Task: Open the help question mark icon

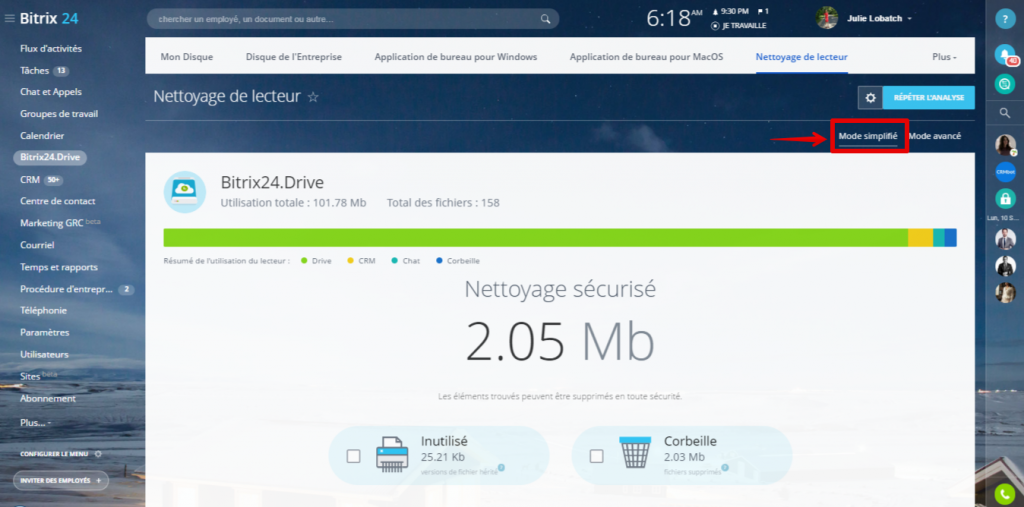Action: (1005, 19)
